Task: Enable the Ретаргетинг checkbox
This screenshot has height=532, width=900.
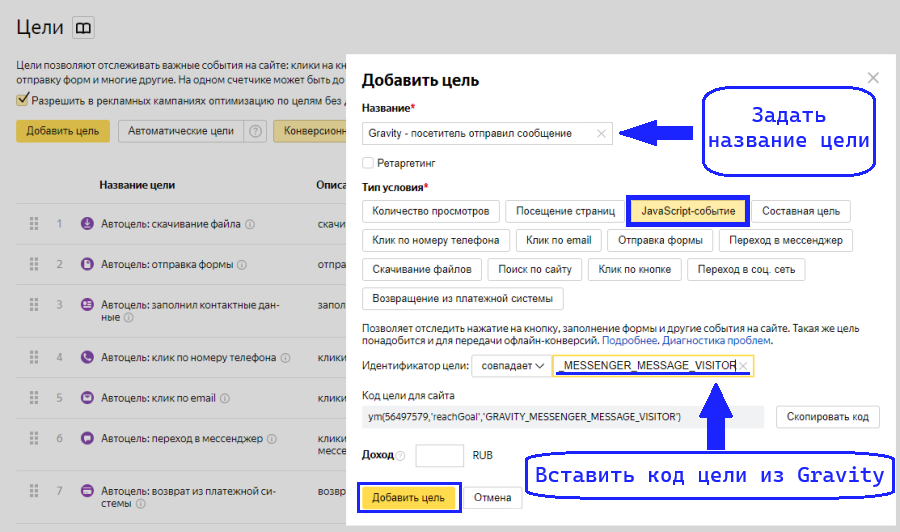Action: click(x=368, y=162)
